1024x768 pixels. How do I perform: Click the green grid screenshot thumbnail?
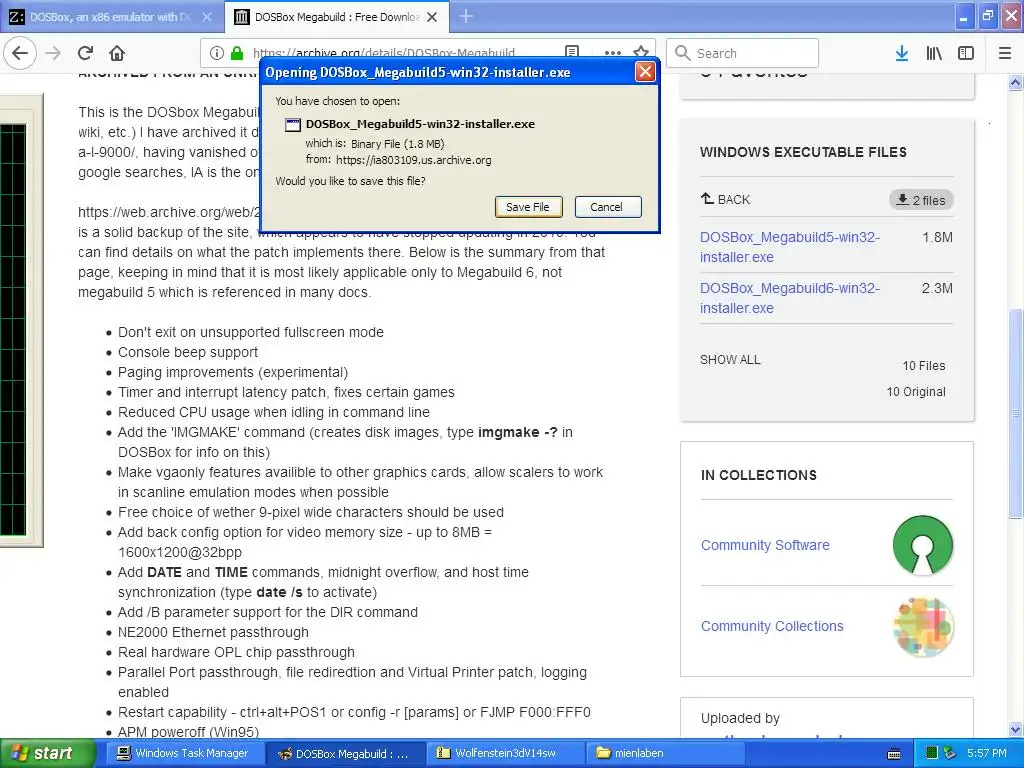(x=13, y=330)
